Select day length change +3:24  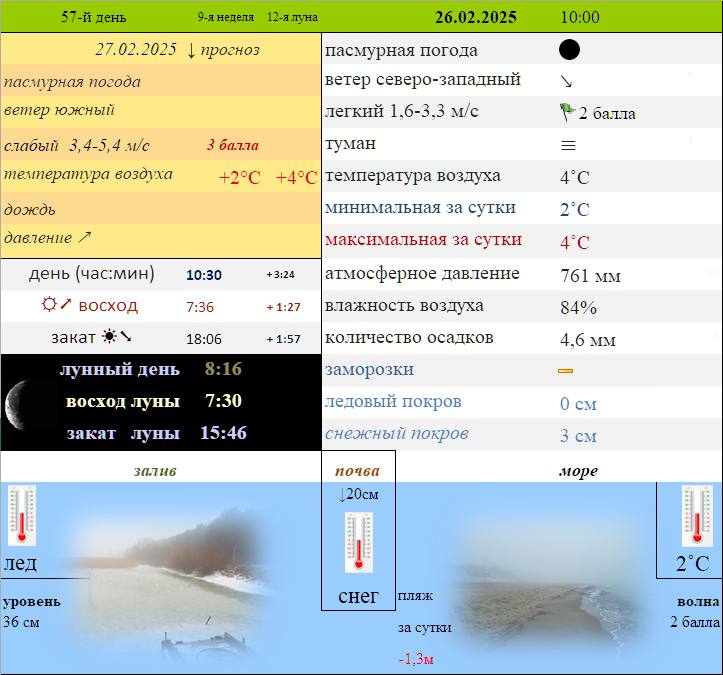280,274
